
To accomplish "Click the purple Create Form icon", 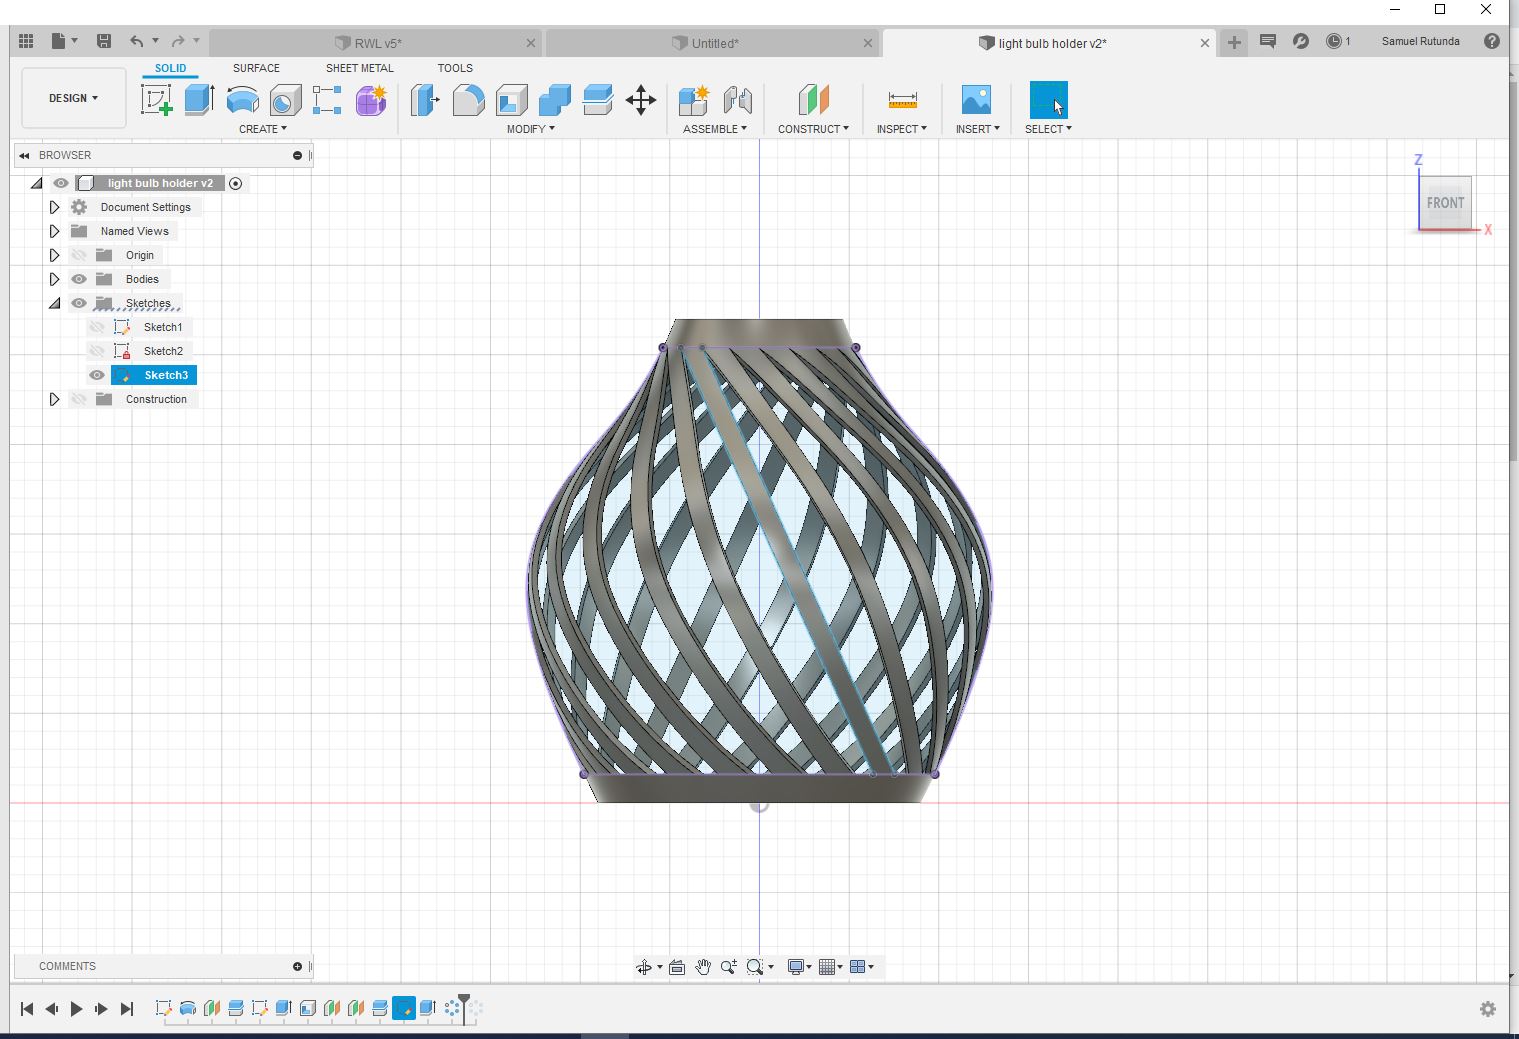I will 371,100.
